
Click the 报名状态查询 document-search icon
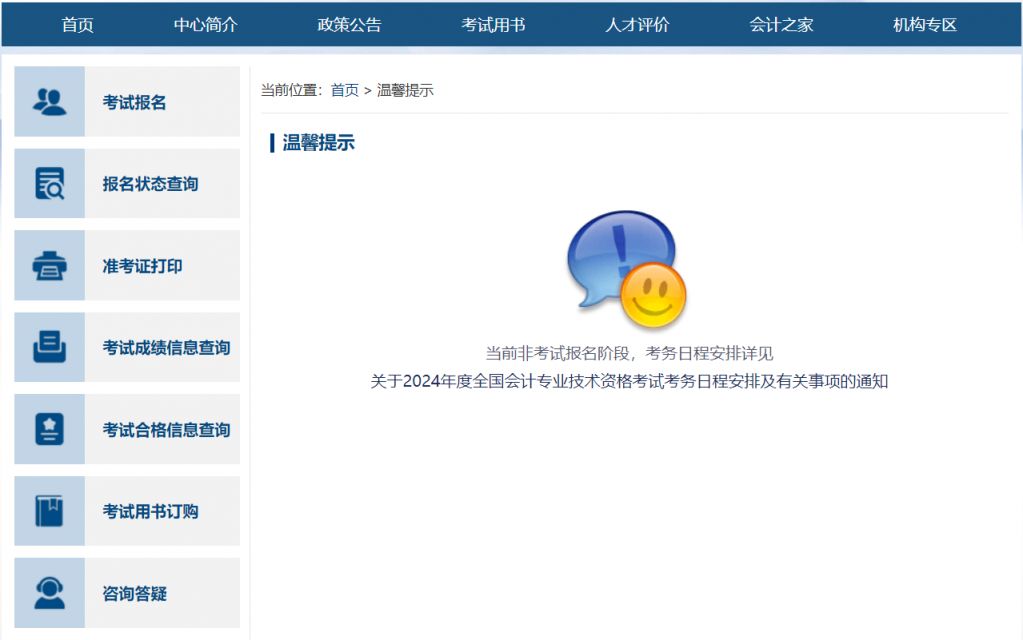click(48, 183)
